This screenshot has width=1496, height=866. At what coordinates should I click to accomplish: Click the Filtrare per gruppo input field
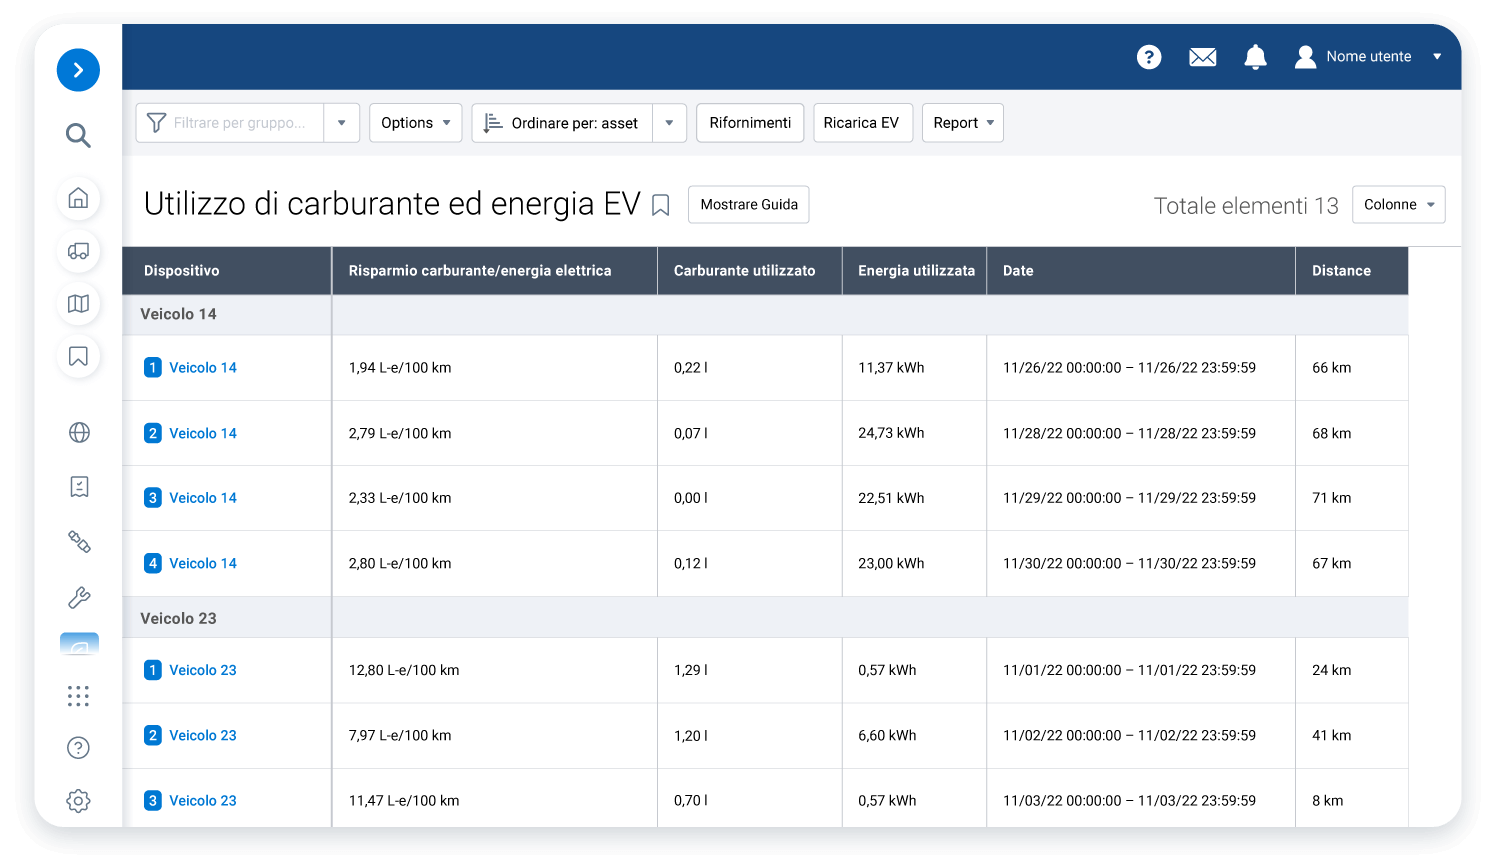[238, 123]
